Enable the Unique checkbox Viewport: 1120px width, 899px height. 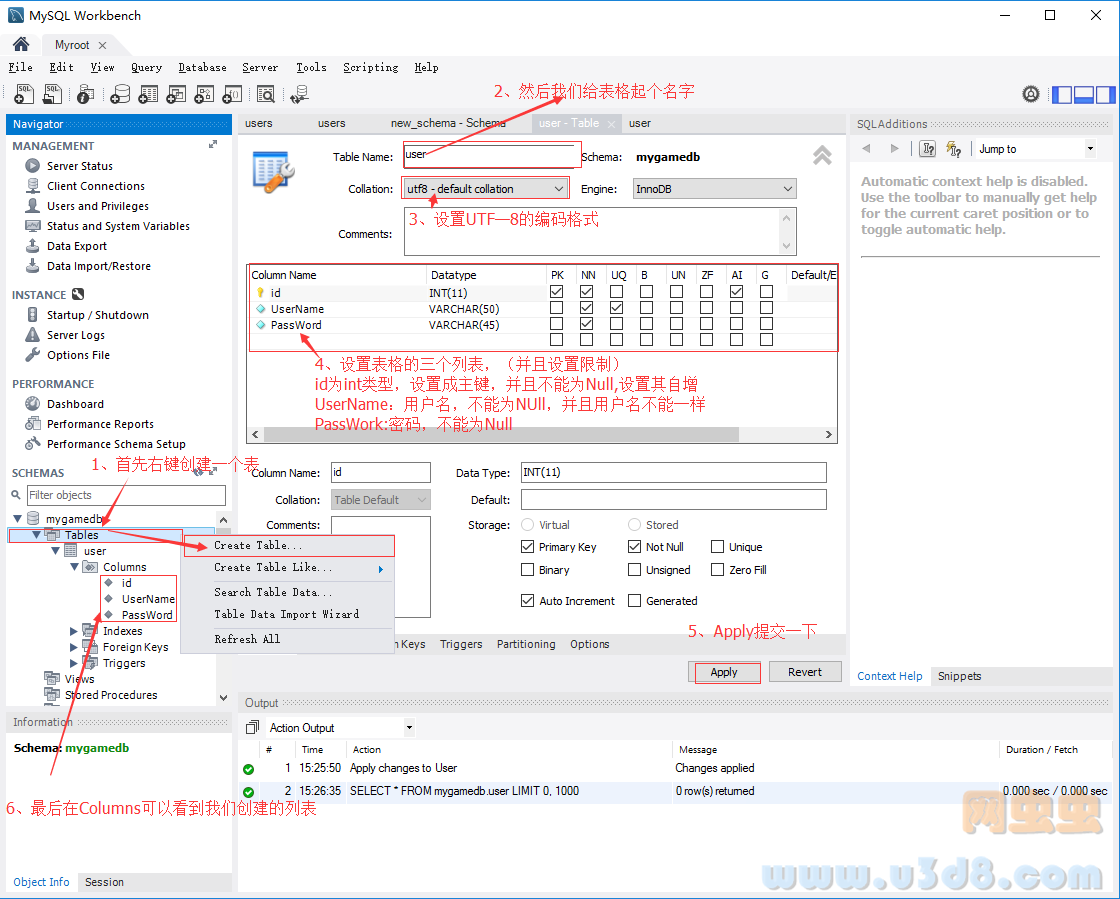717,547
